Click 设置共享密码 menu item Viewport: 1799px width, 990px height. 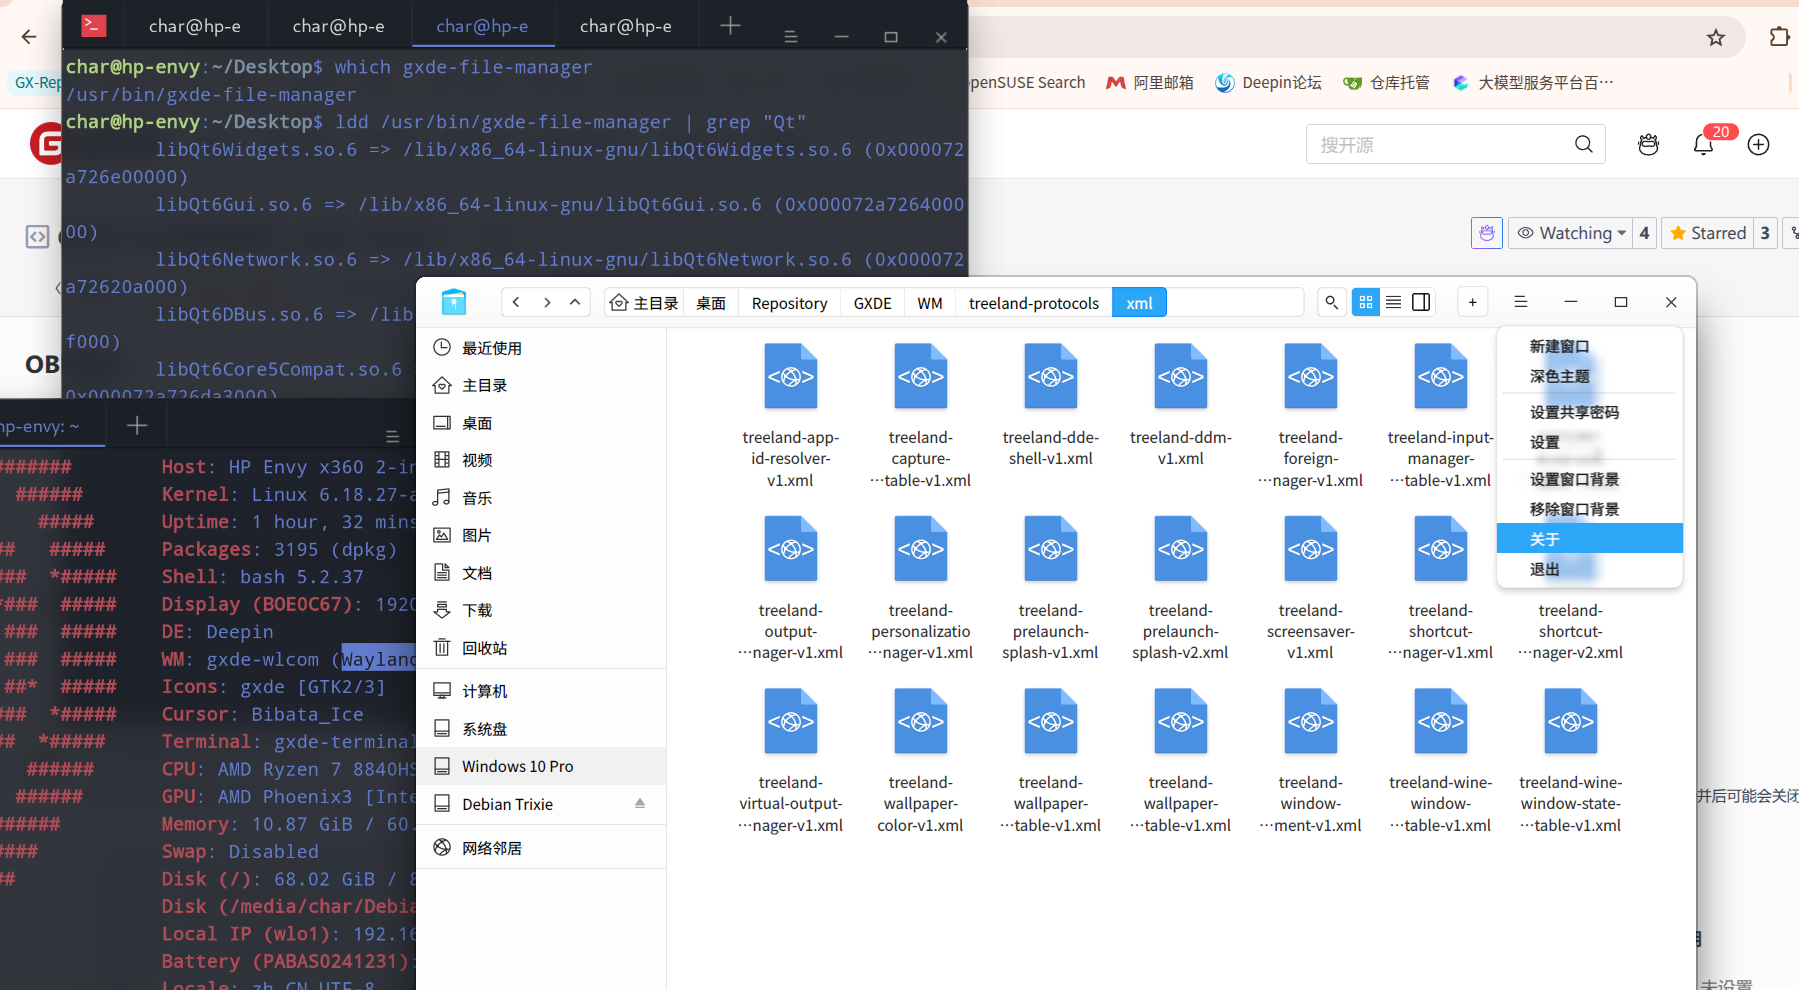(x=1589, y=412)
